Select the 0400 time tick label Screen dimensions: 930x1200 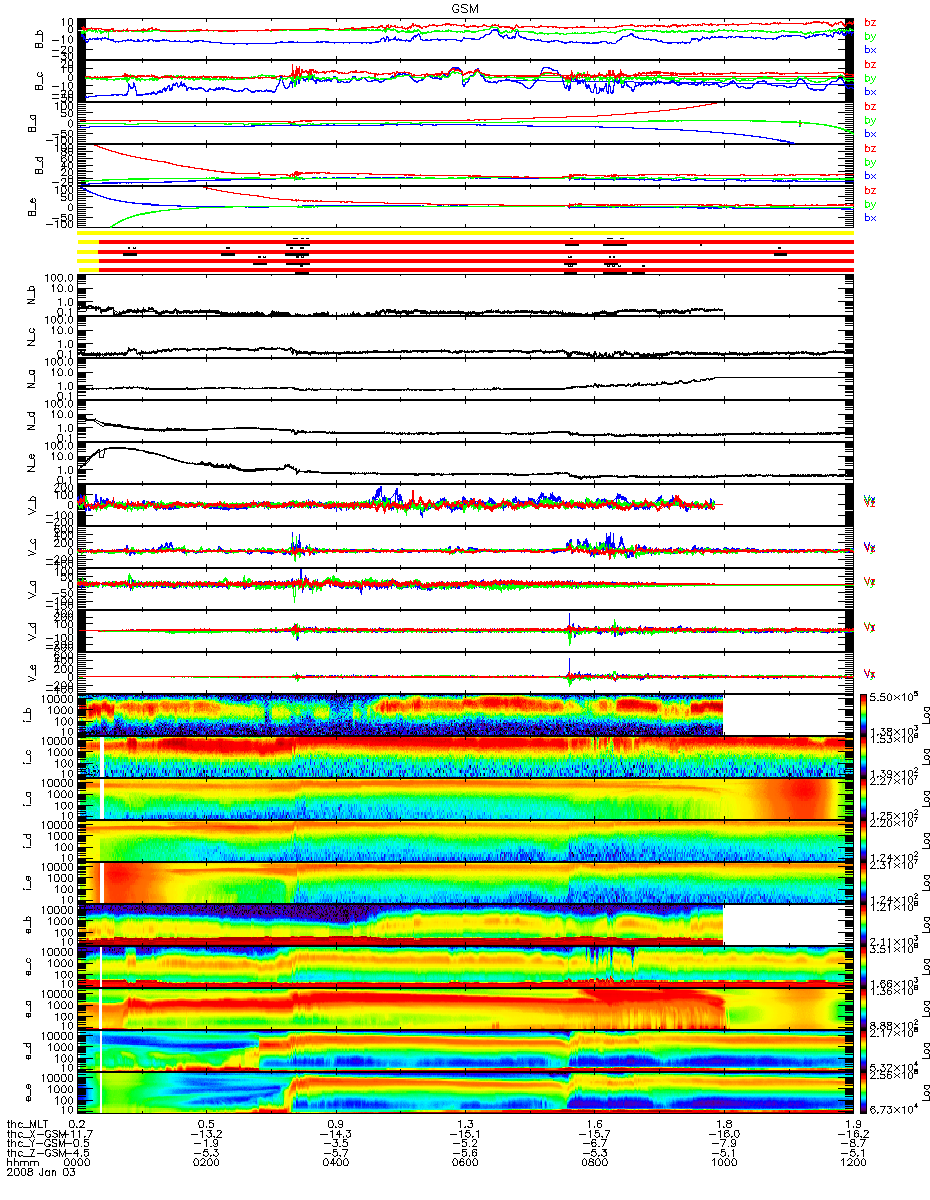(x=336, y=1163)
